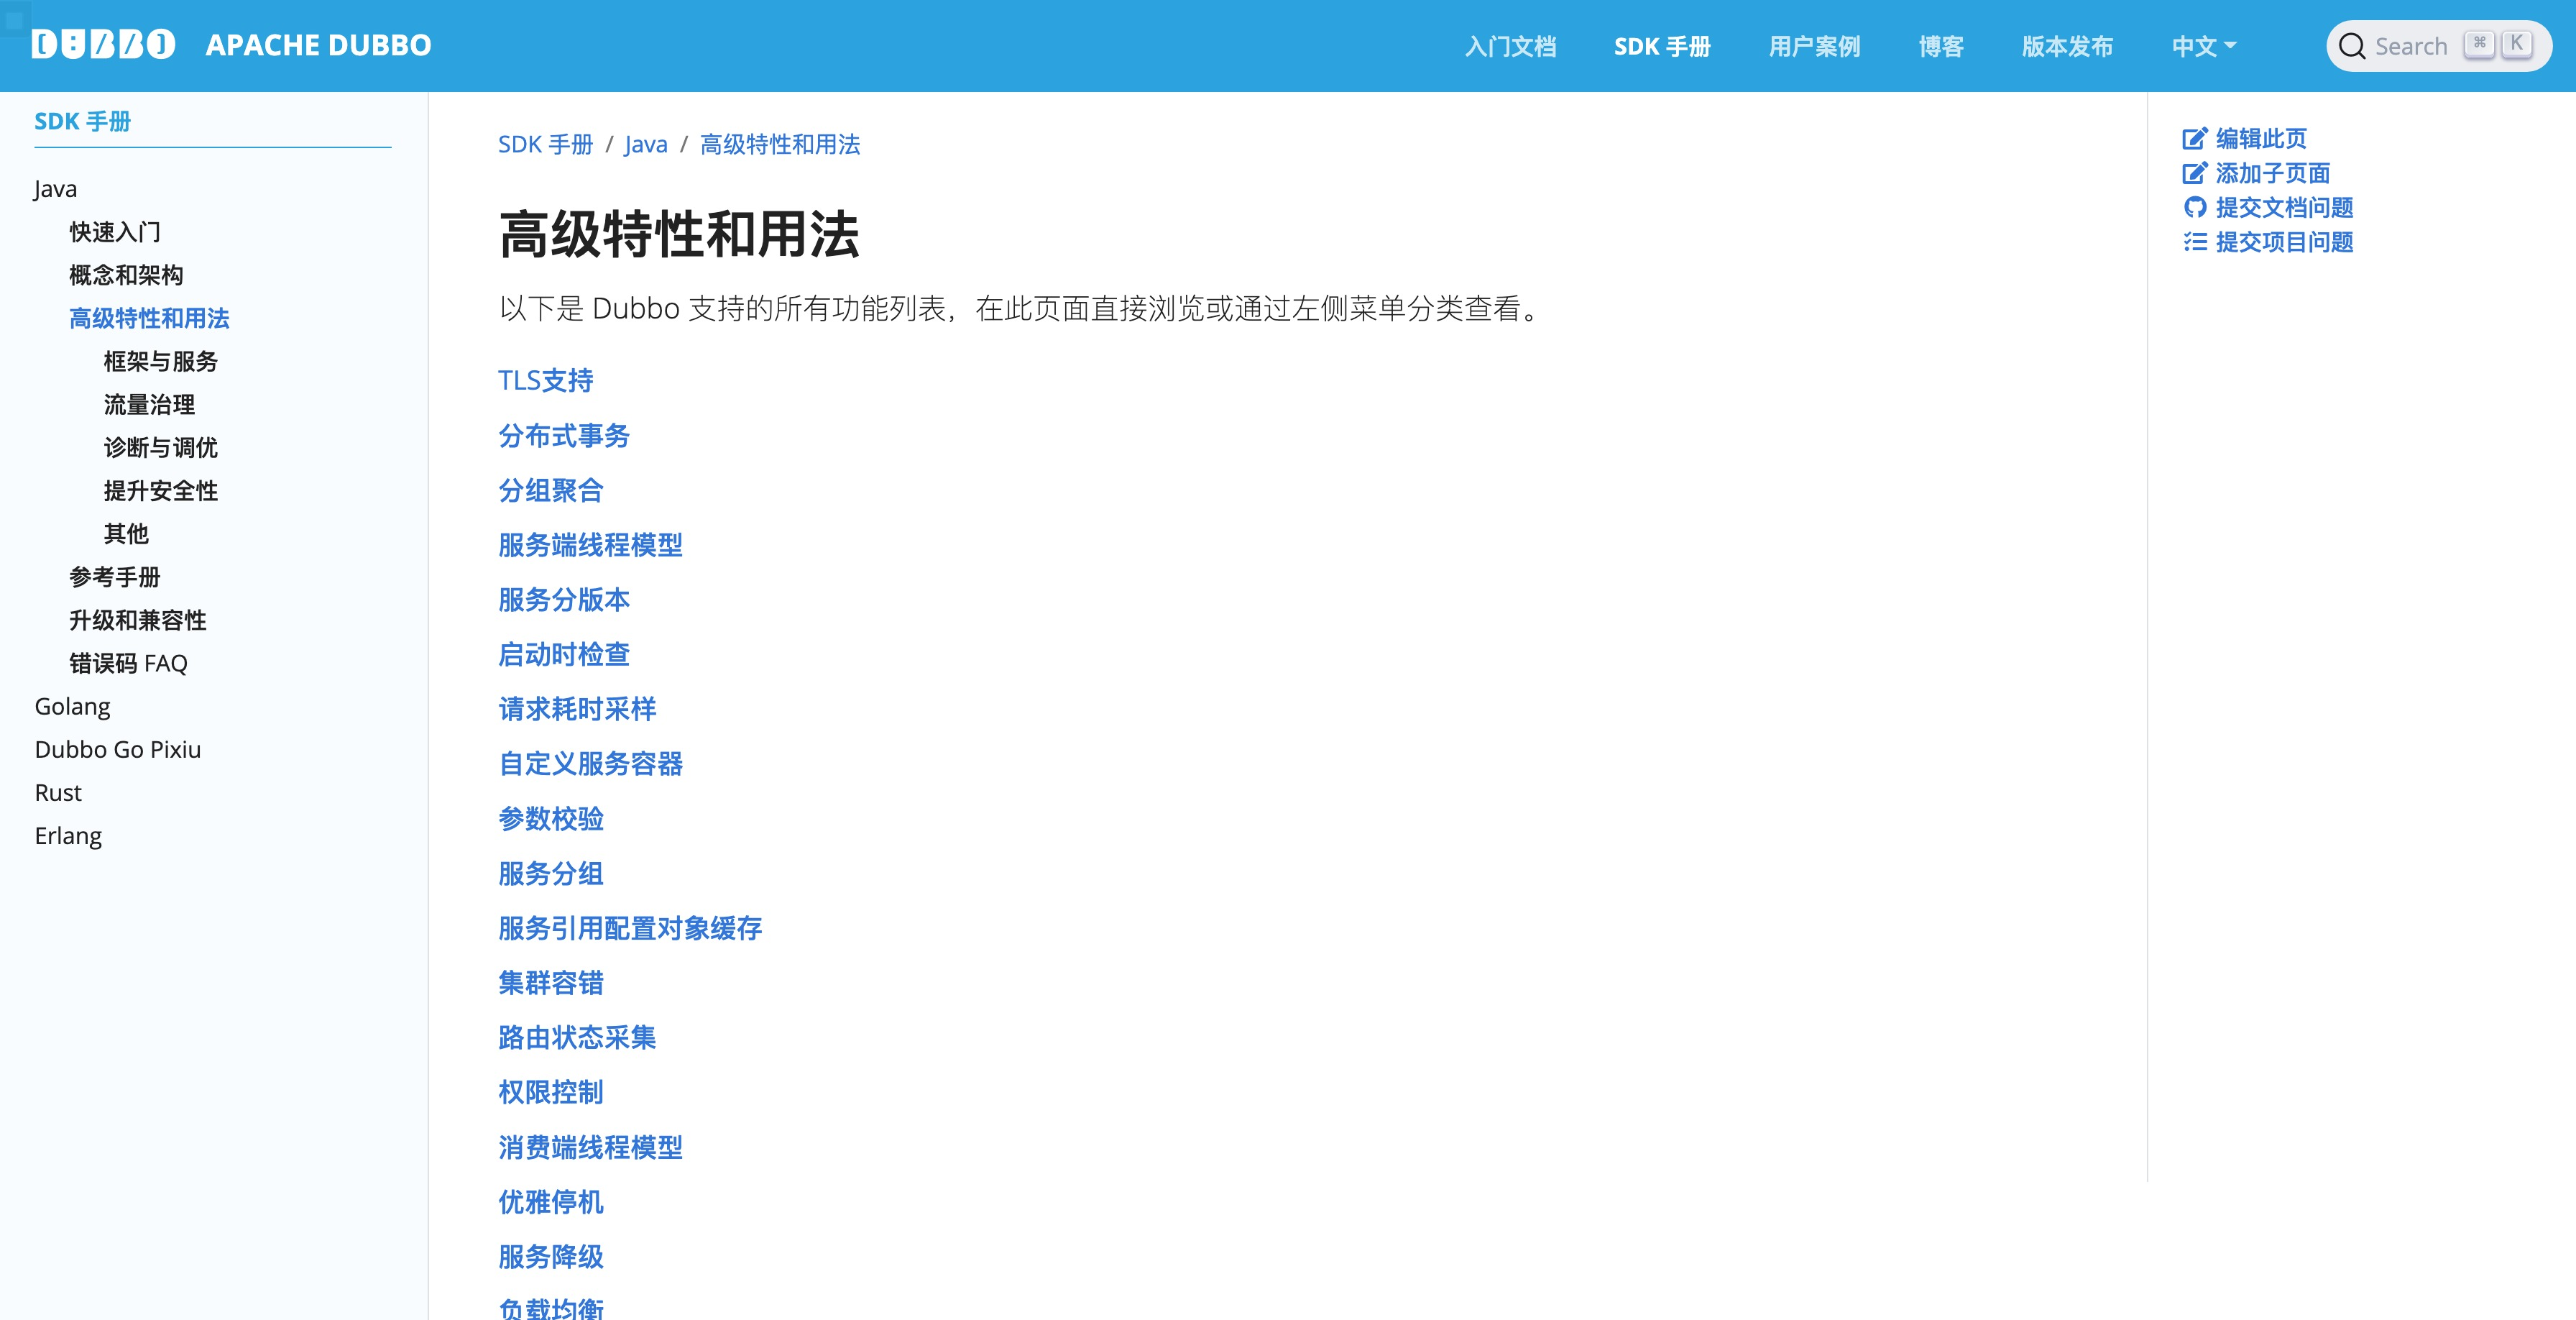
Task: Go to the 博客 nav item
Action: tap(1940, 47)
